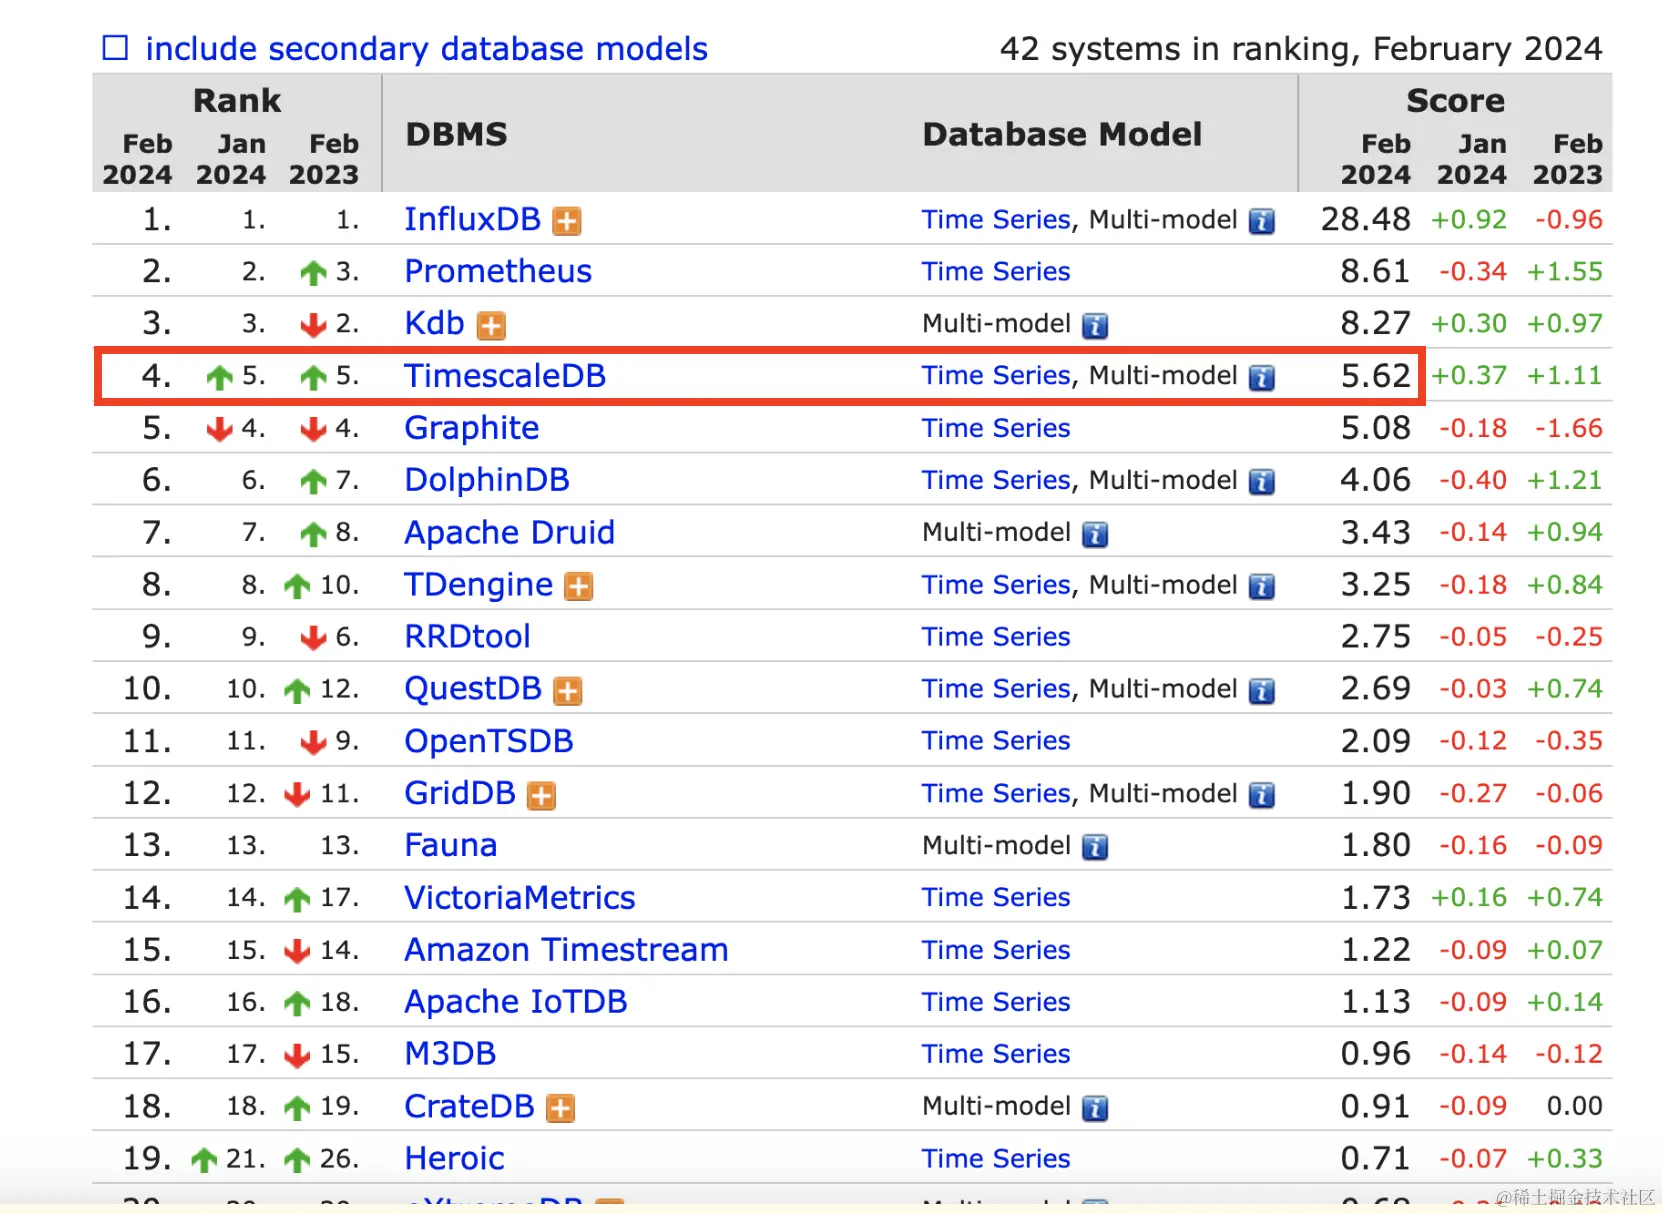Check include secondary database models box
Image resolution: width=1662 pixels, height=1214 pixels.
[116, 48]
